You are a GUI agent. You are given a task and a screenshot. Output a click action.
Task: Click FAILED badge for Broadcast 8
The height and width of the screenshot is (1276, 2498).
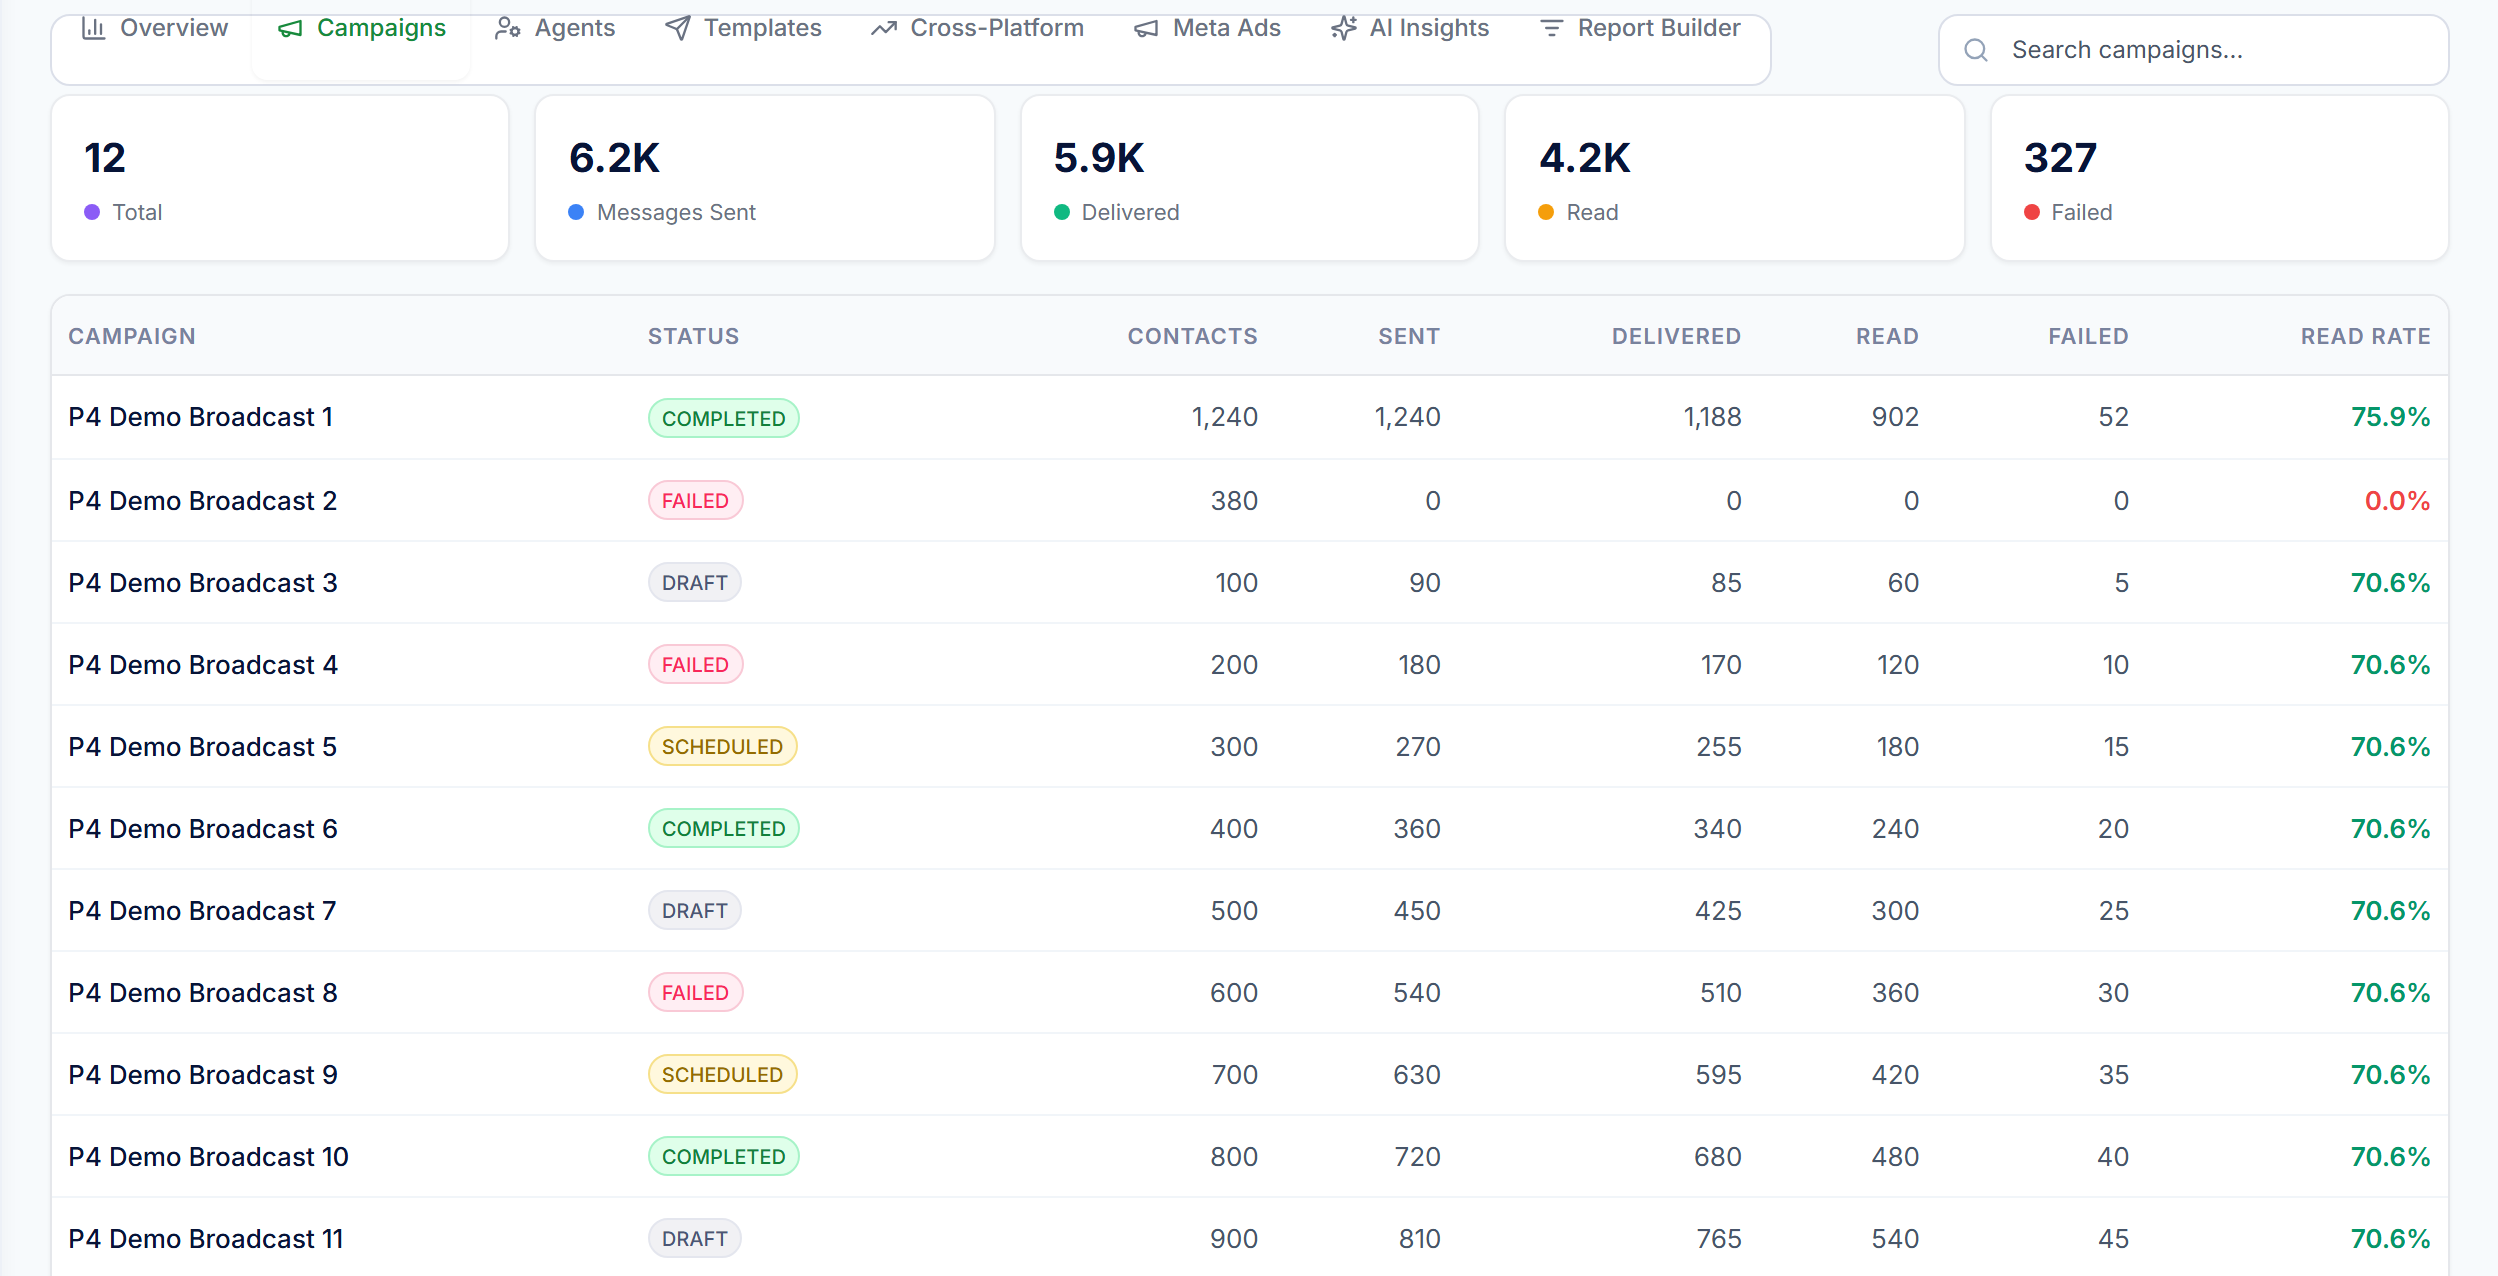point(695,992)
